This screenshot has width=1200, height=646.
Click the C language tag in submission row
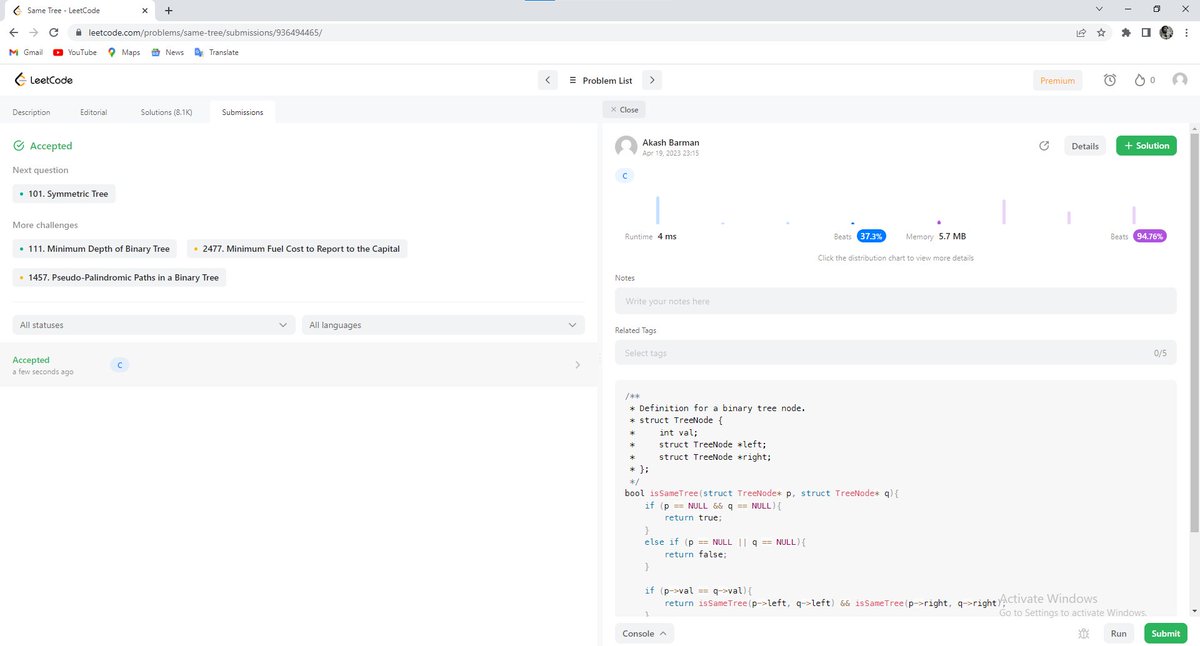click(x=119, y=365)
